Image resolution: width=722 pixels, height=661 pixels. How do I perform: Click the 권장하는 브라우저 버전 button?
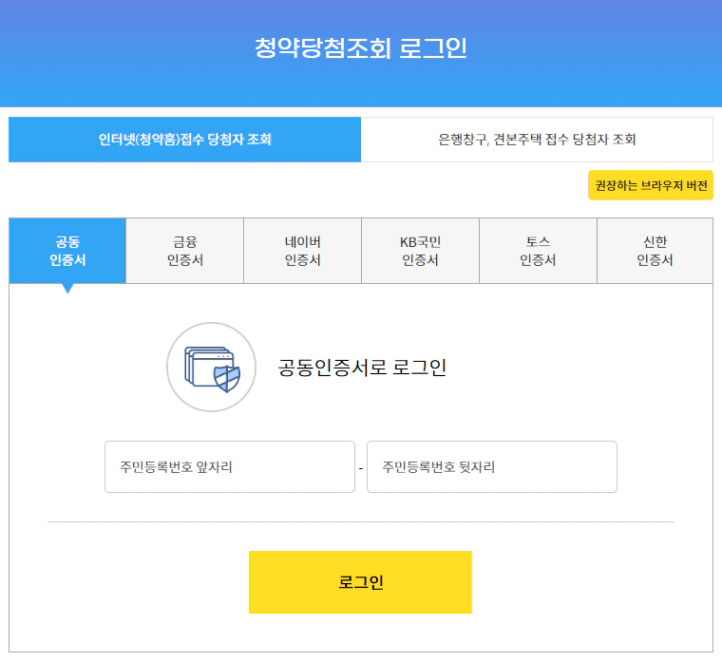tap(651, 185)
